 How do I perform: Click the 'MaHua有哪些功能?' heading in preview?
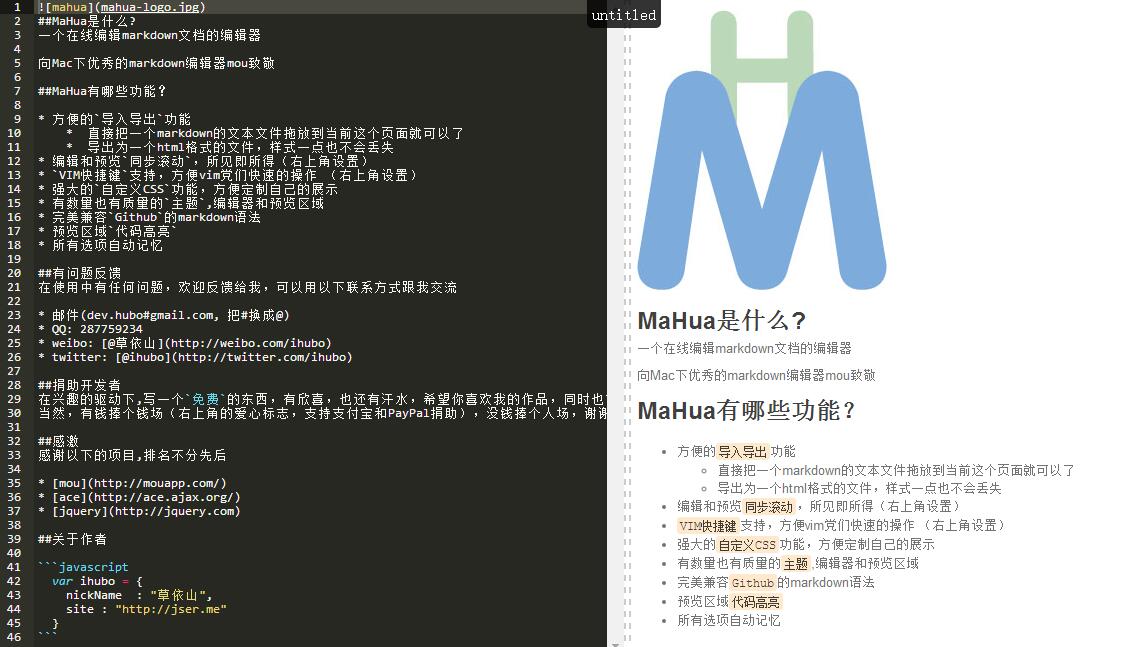(x=747, y=411)
